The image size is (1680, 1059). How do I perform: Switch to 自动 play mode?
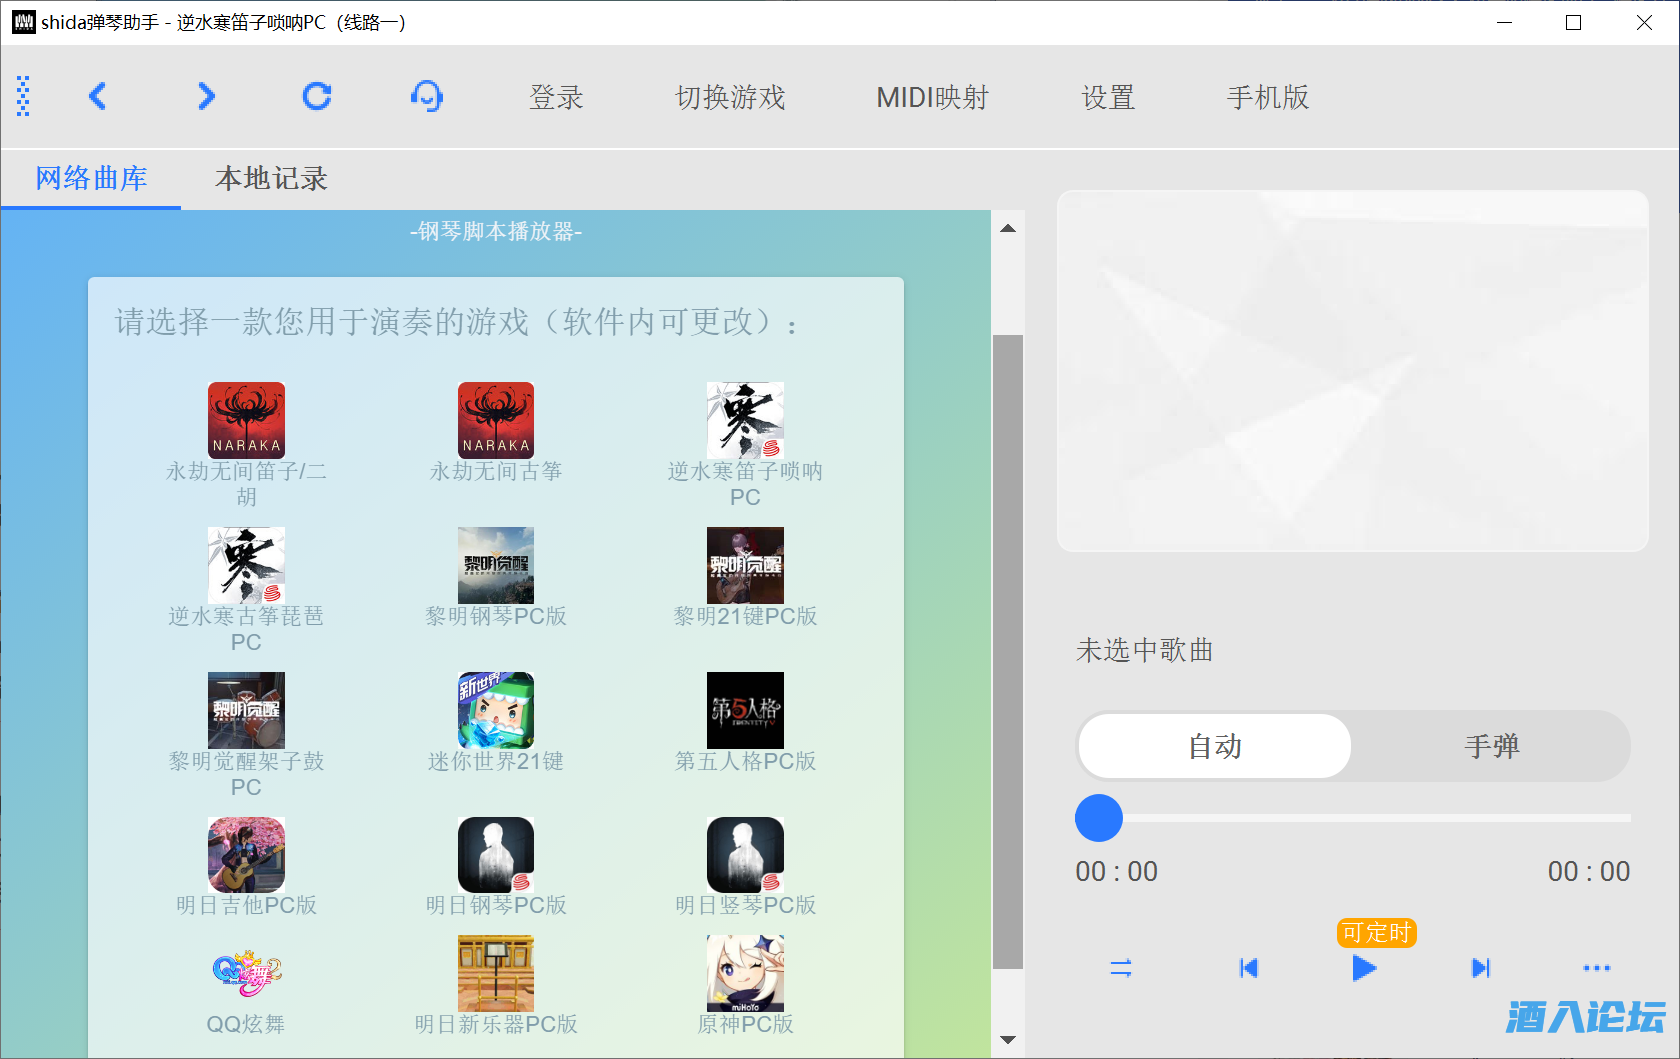(1215, 746)
